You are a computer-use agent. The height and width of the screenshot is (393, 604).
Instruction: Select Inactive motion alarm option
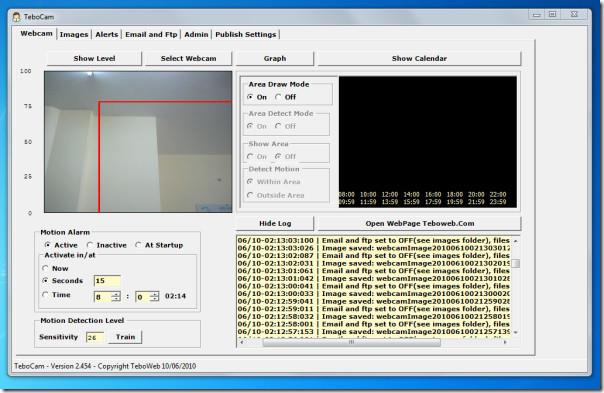tap(90, 245)
